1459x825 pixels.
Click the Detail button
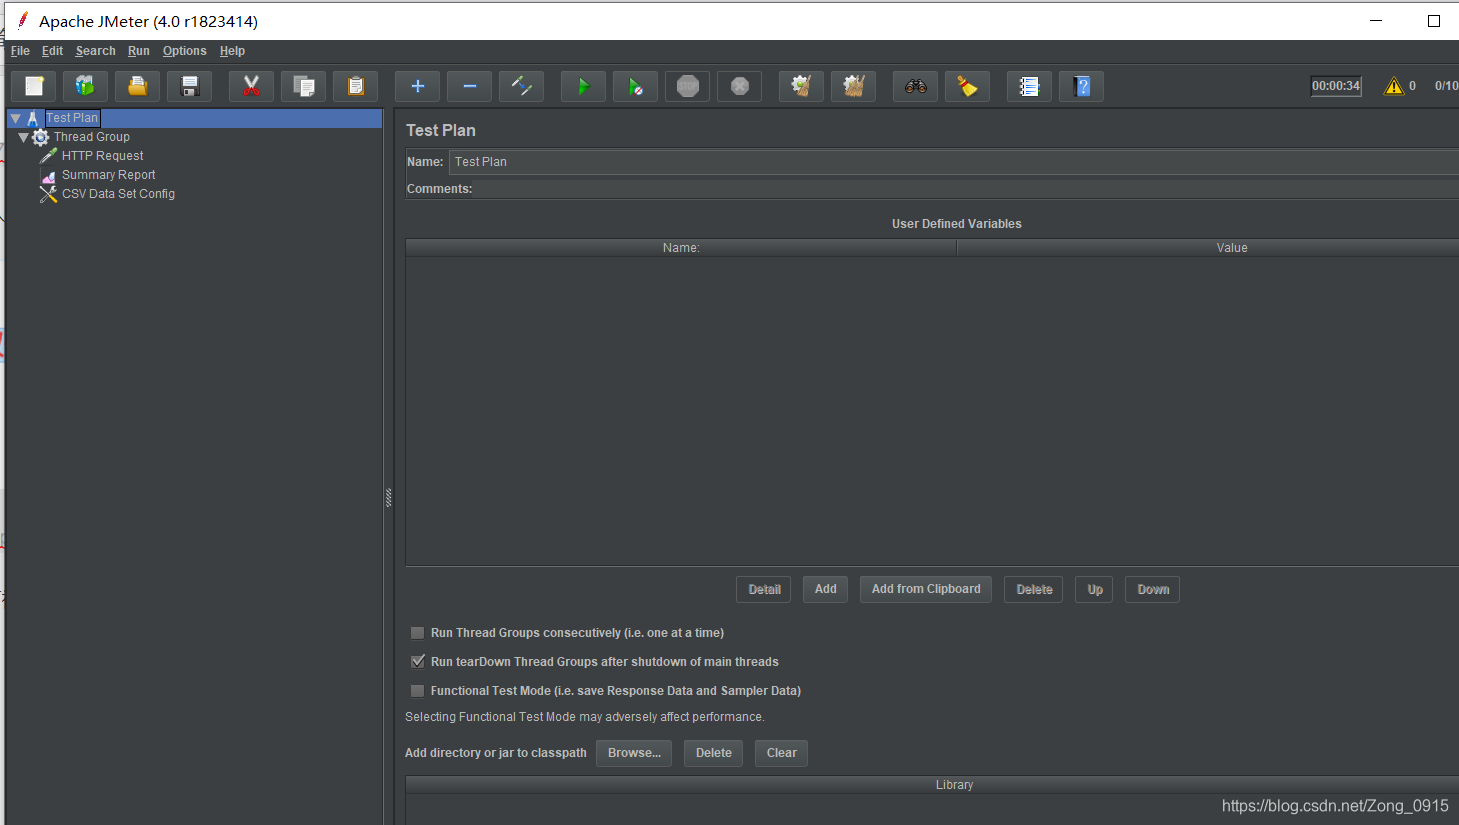pyautogui.click(x=764, y=589)
